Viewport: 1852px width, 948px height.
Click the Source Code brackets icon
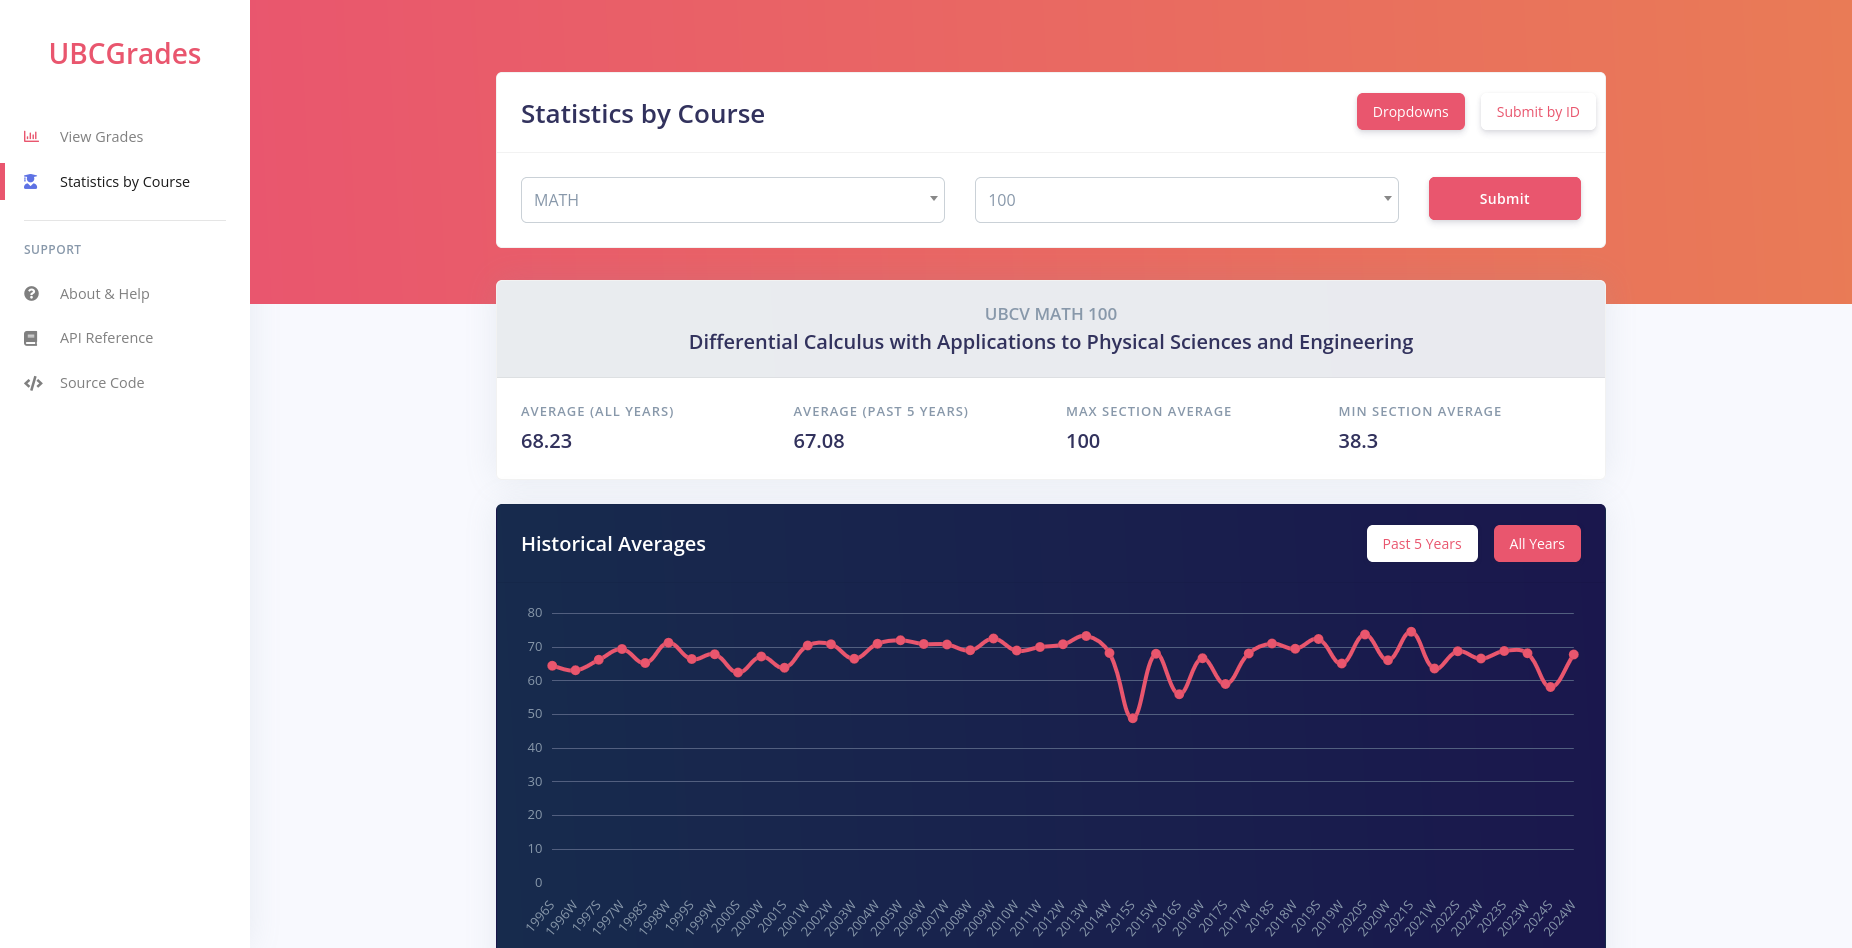click(x=33, y=383)
